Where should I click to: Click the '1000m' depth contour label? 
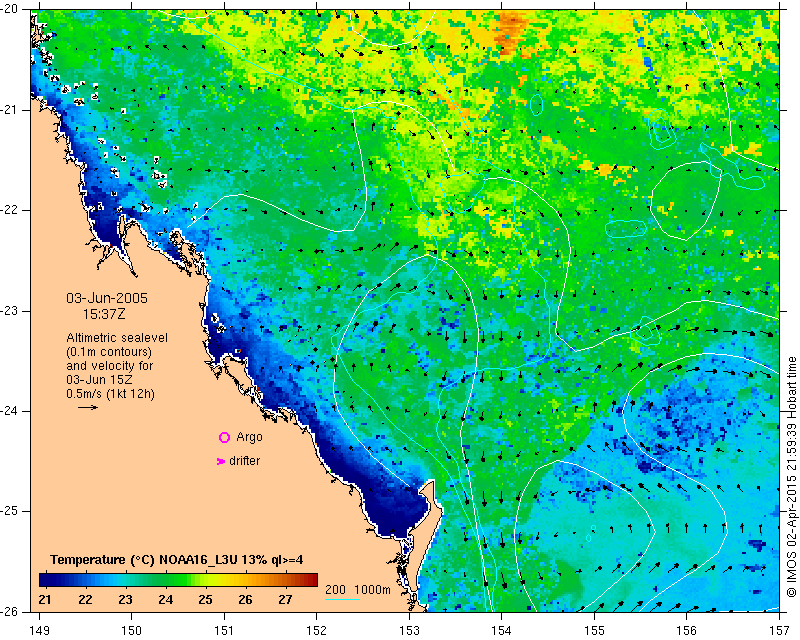(x=372, y=589)
